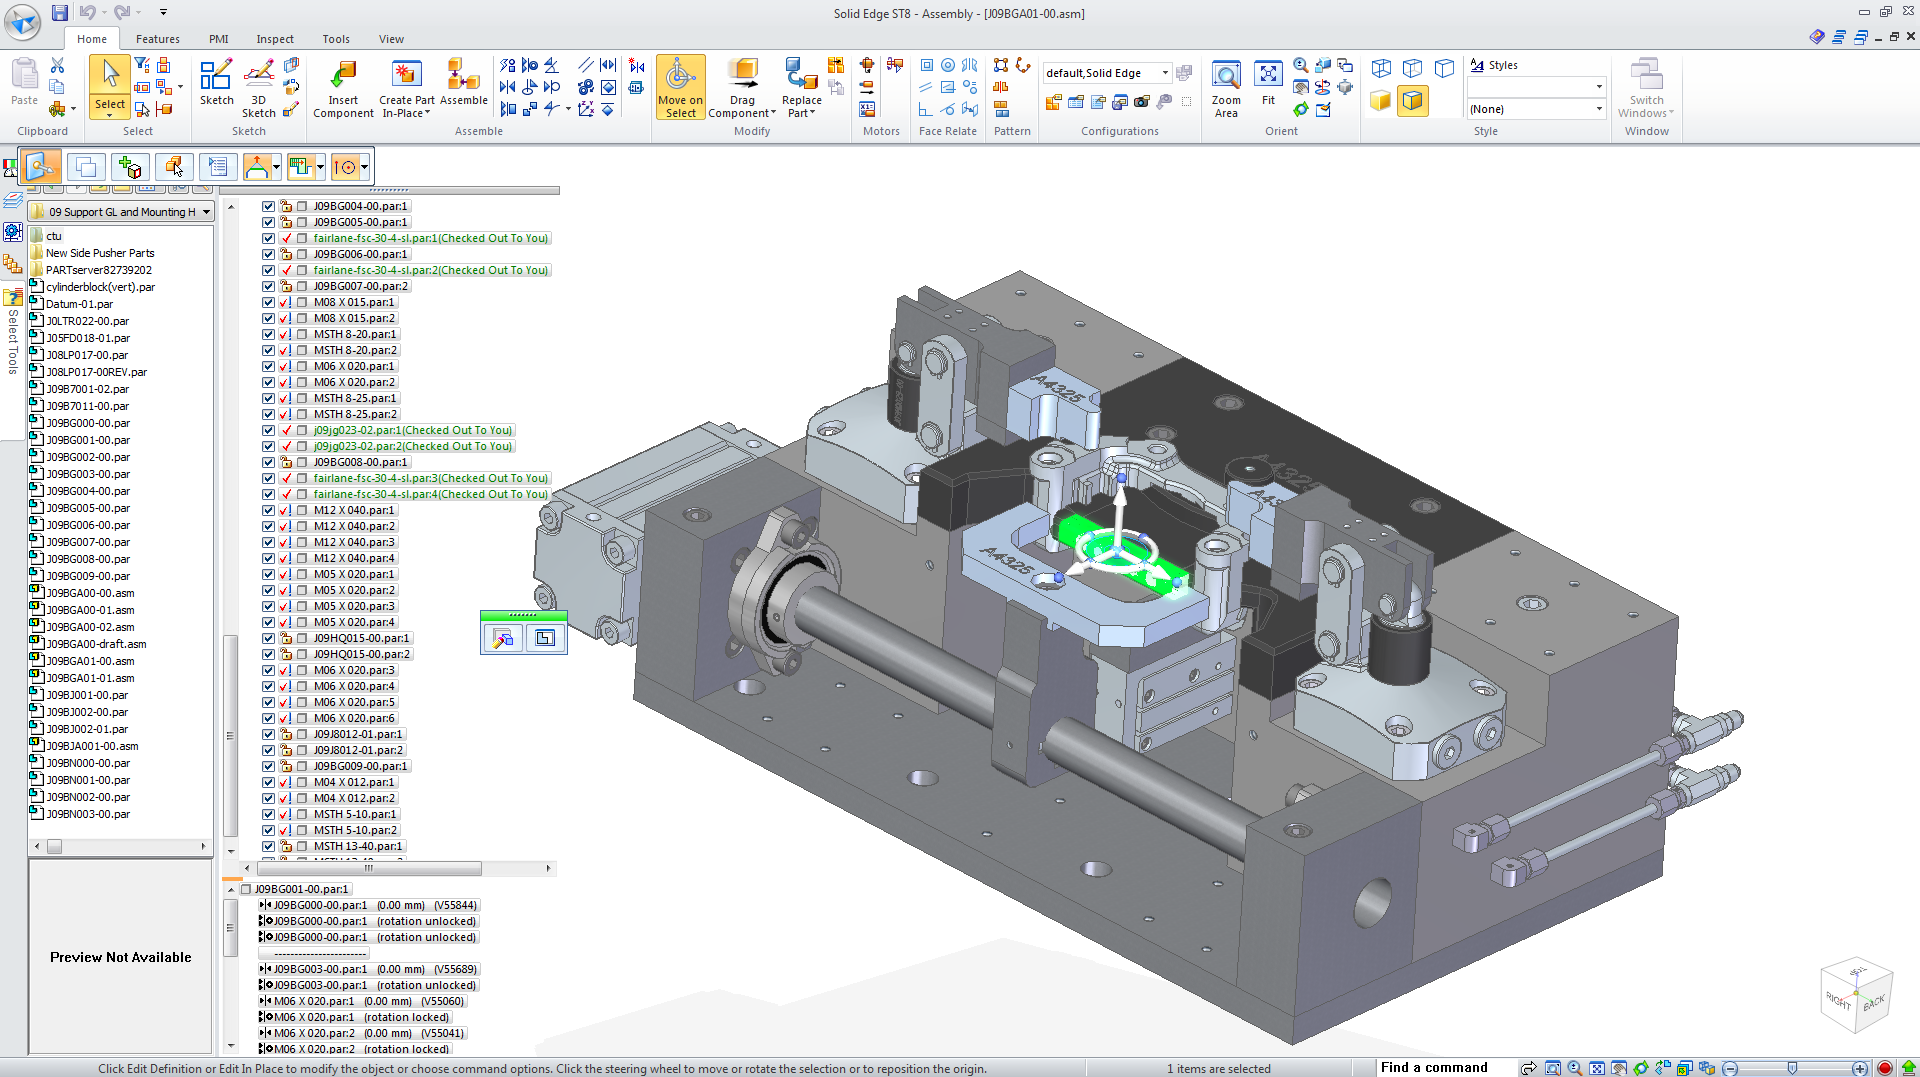
Task: Select j09jg023-02.par:1 checked out part
Action: click(x=413, y=430)
